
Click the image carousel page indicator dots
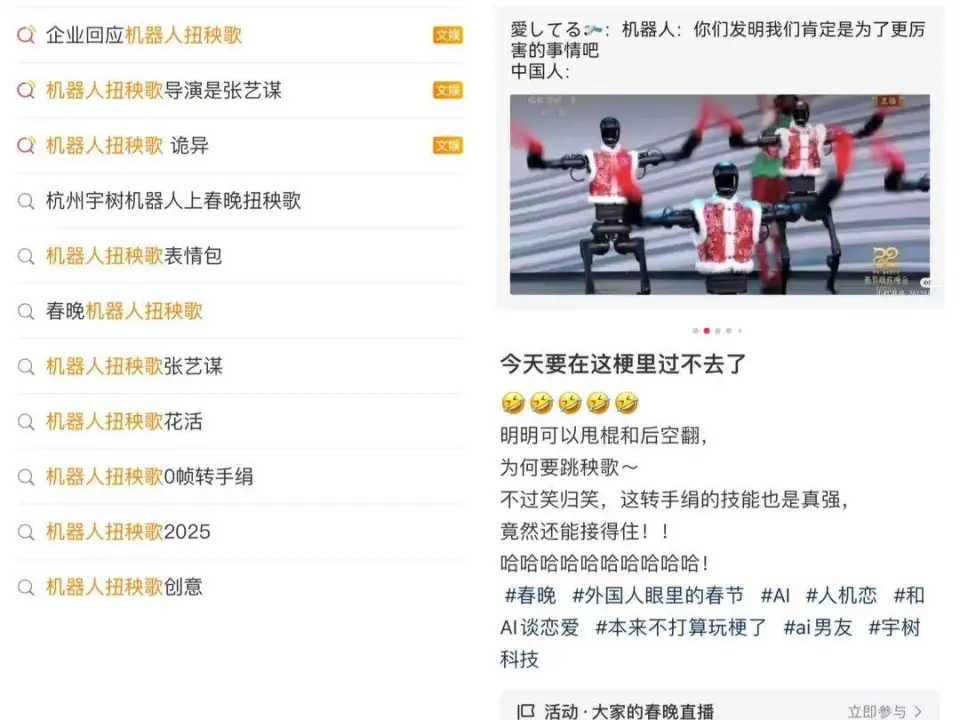point(717,330)
